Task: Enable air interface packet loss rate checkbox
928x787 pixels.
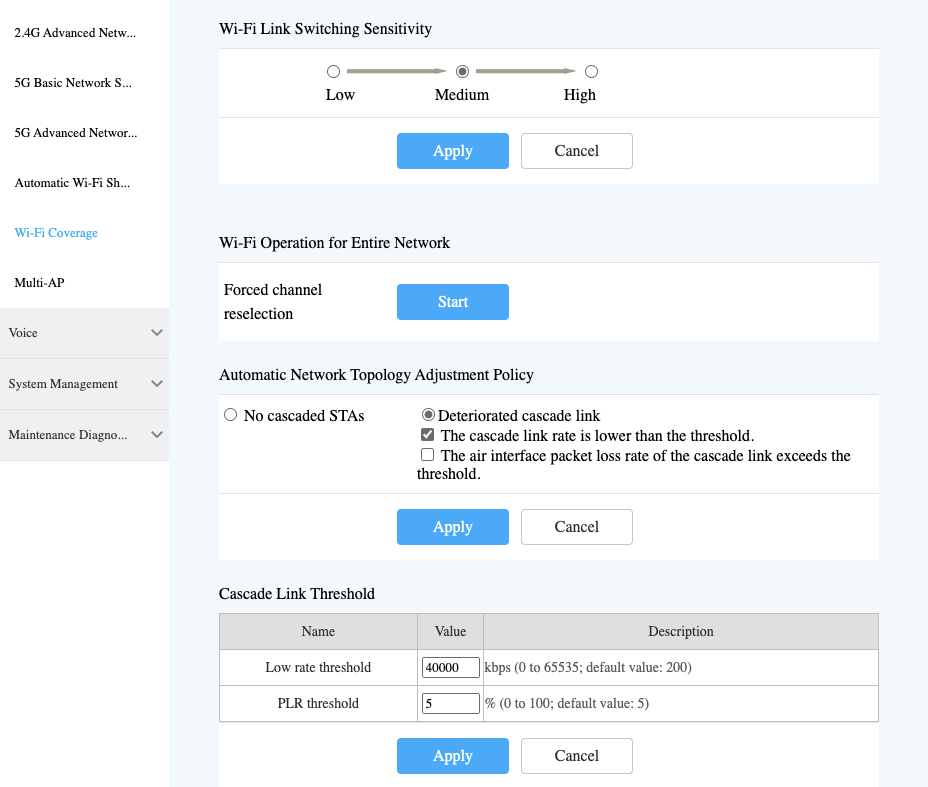Action: coord(428,455)
